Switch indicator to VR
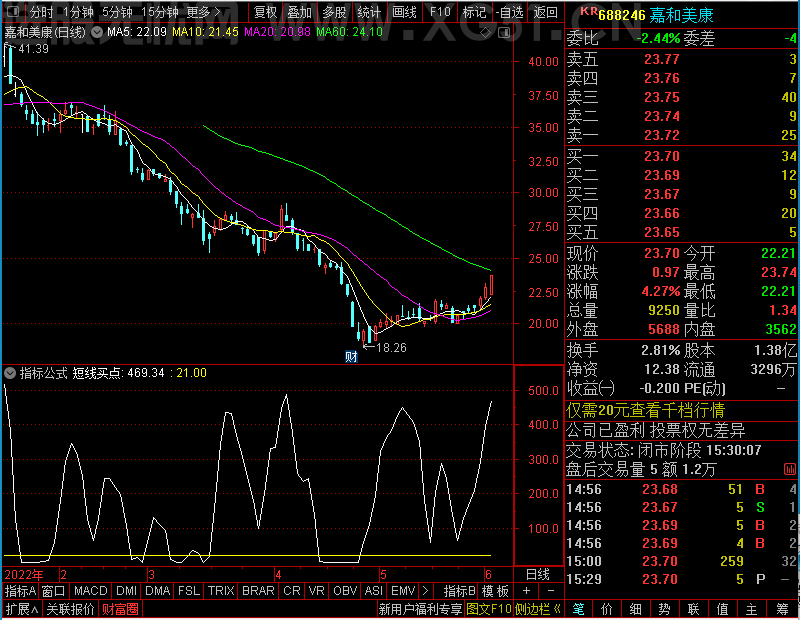The height and width of the screenshot is (620, 800). click(317, 591)
